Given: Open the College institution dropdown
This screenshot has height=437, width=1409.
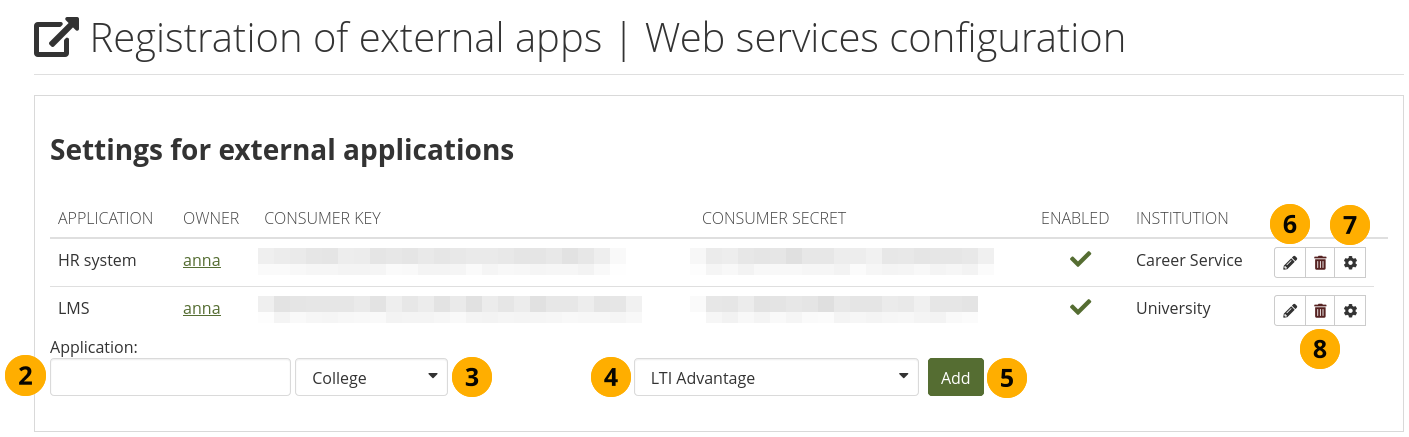Looking at the screenshot, I should (371, 378).
